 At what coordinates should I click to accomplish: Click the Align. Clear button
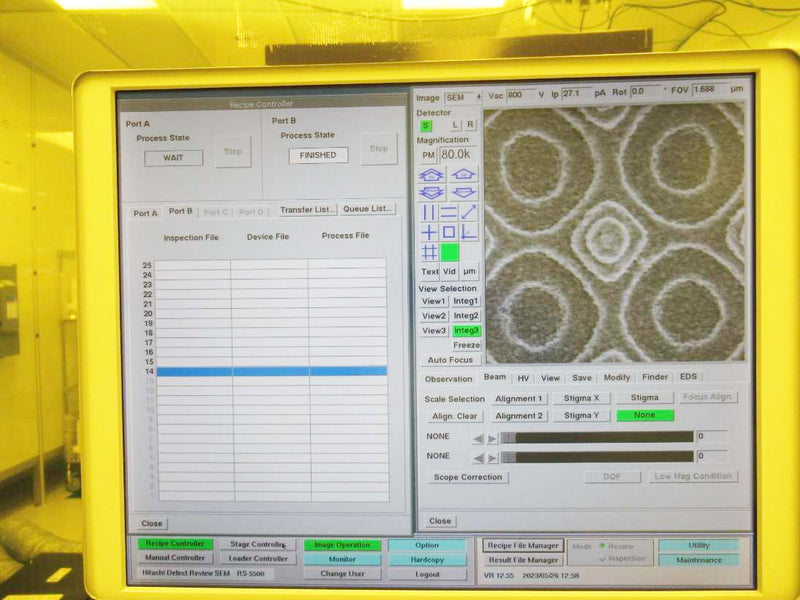coord(454,416)
